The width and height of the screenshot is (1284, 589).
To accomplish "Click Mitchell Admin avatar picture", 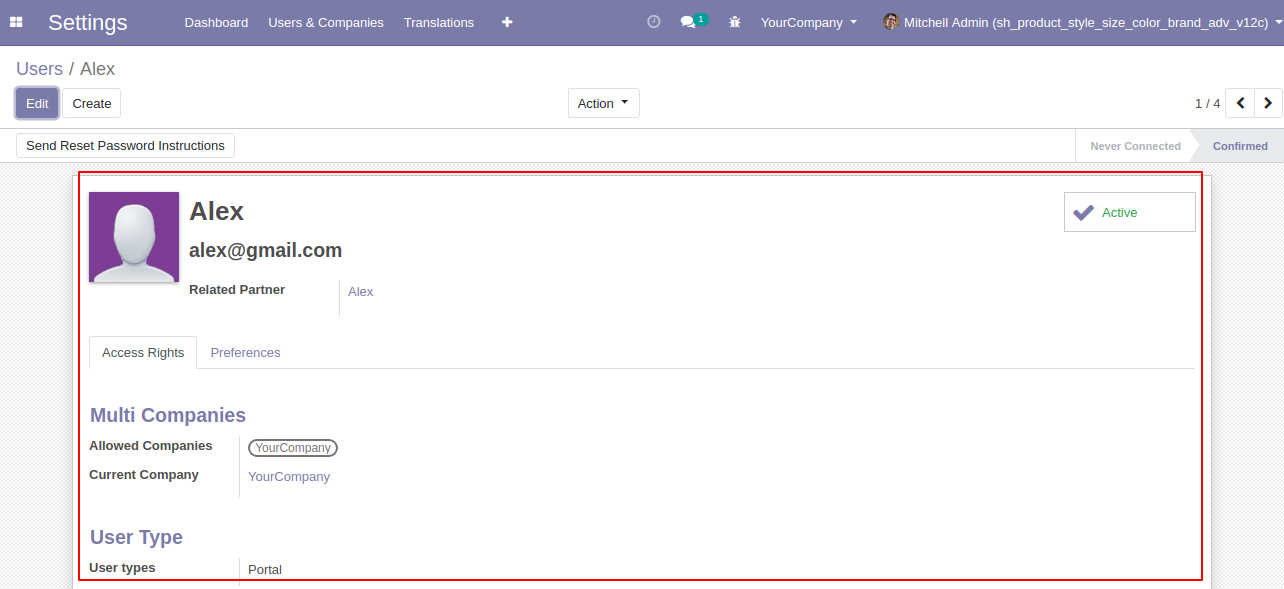I will pos(890,22).
